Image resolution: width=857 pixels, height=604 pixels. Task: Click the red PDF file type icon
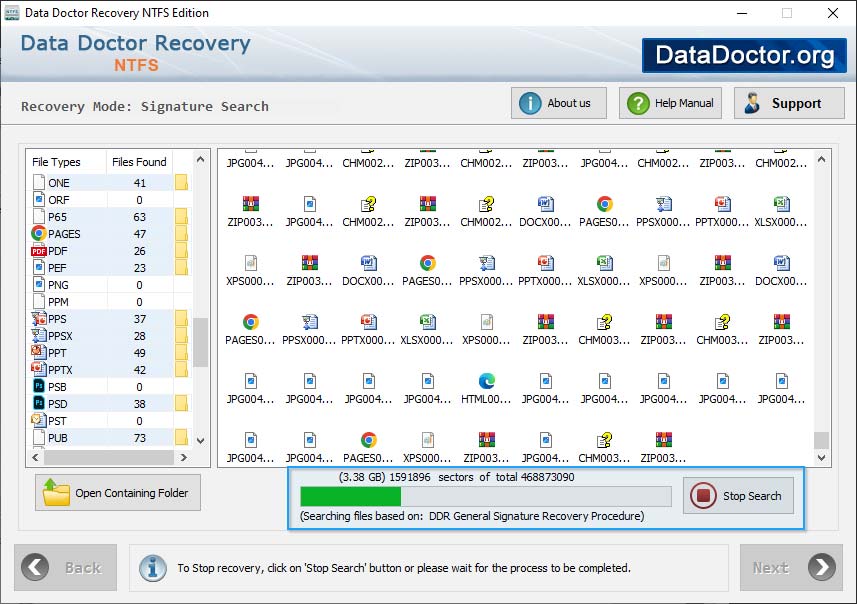(39, 251)
